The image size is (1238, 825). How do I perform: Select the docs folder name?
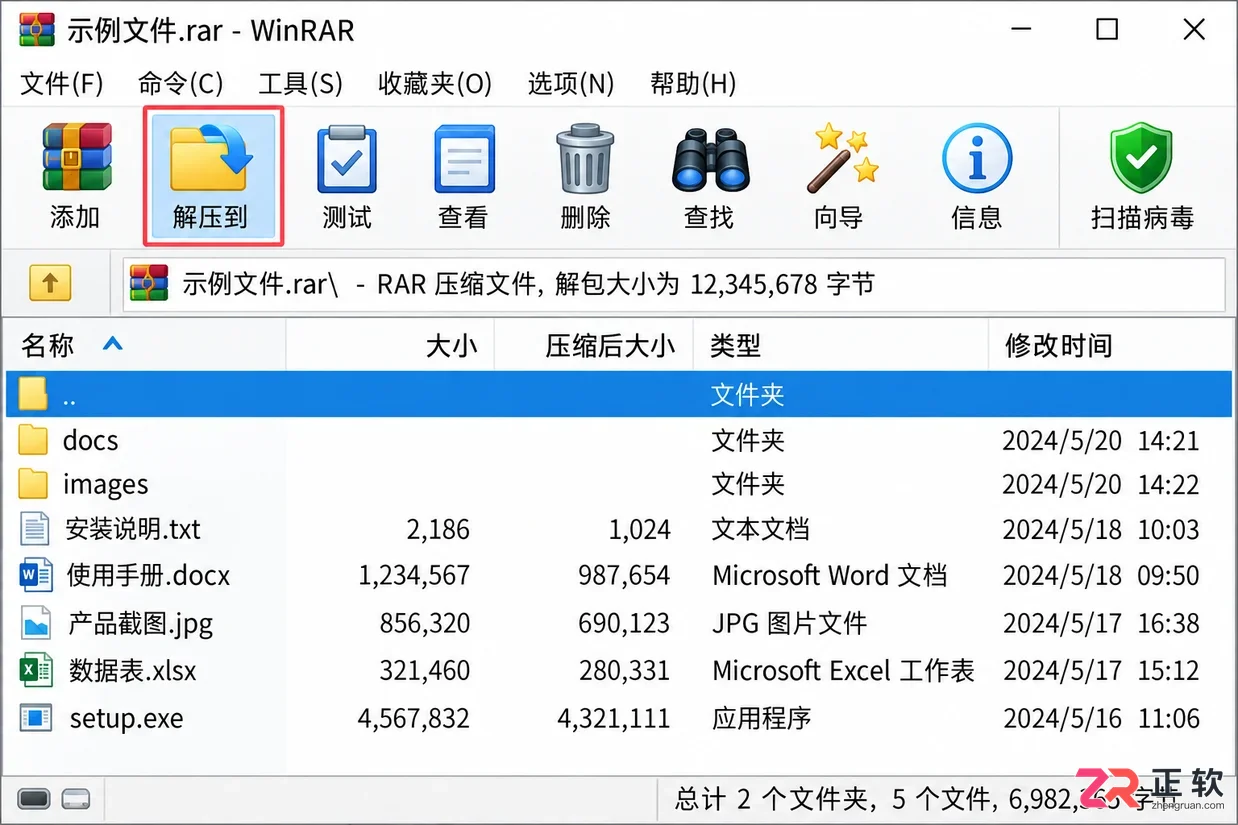90,440
